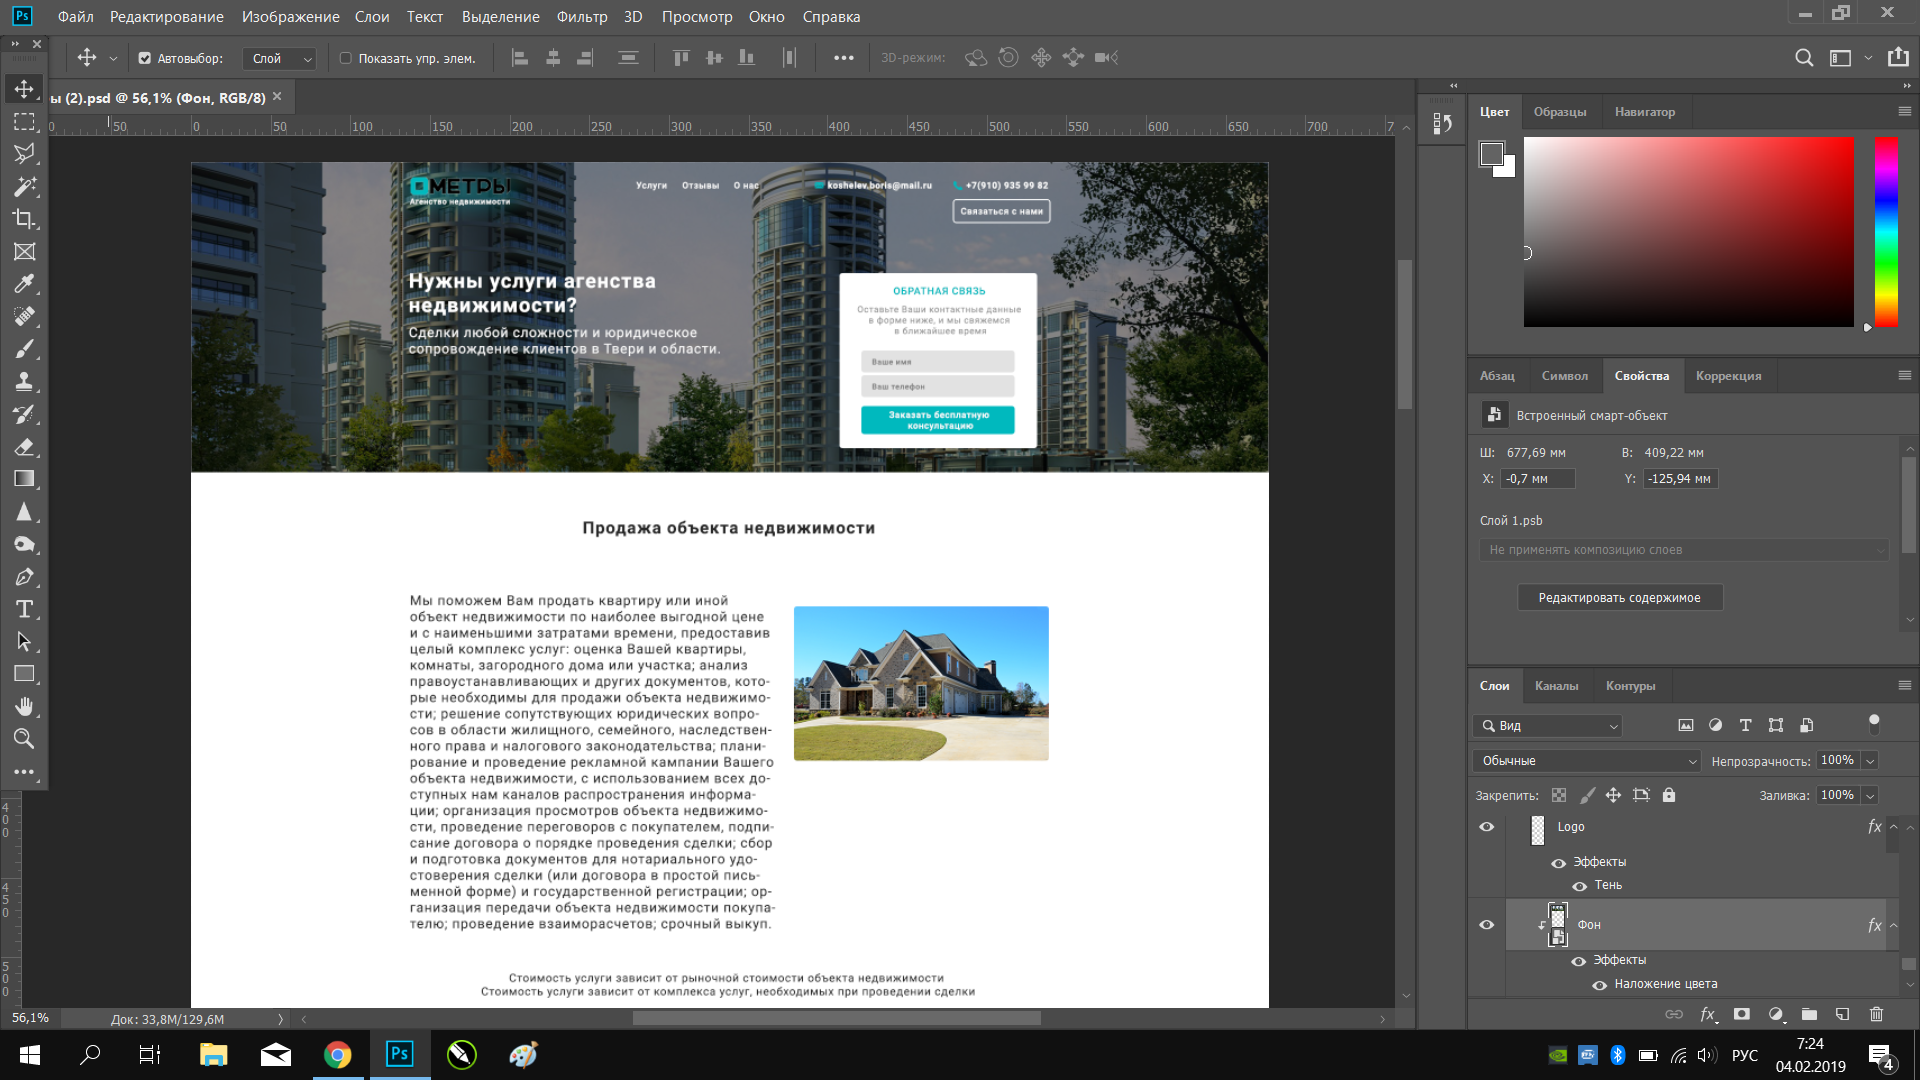Image resolution: width=1920 pixels, height=1080 pixels.
Task: Activate the Zoom tool in toolbar
Action: click(x=24, y=739)
